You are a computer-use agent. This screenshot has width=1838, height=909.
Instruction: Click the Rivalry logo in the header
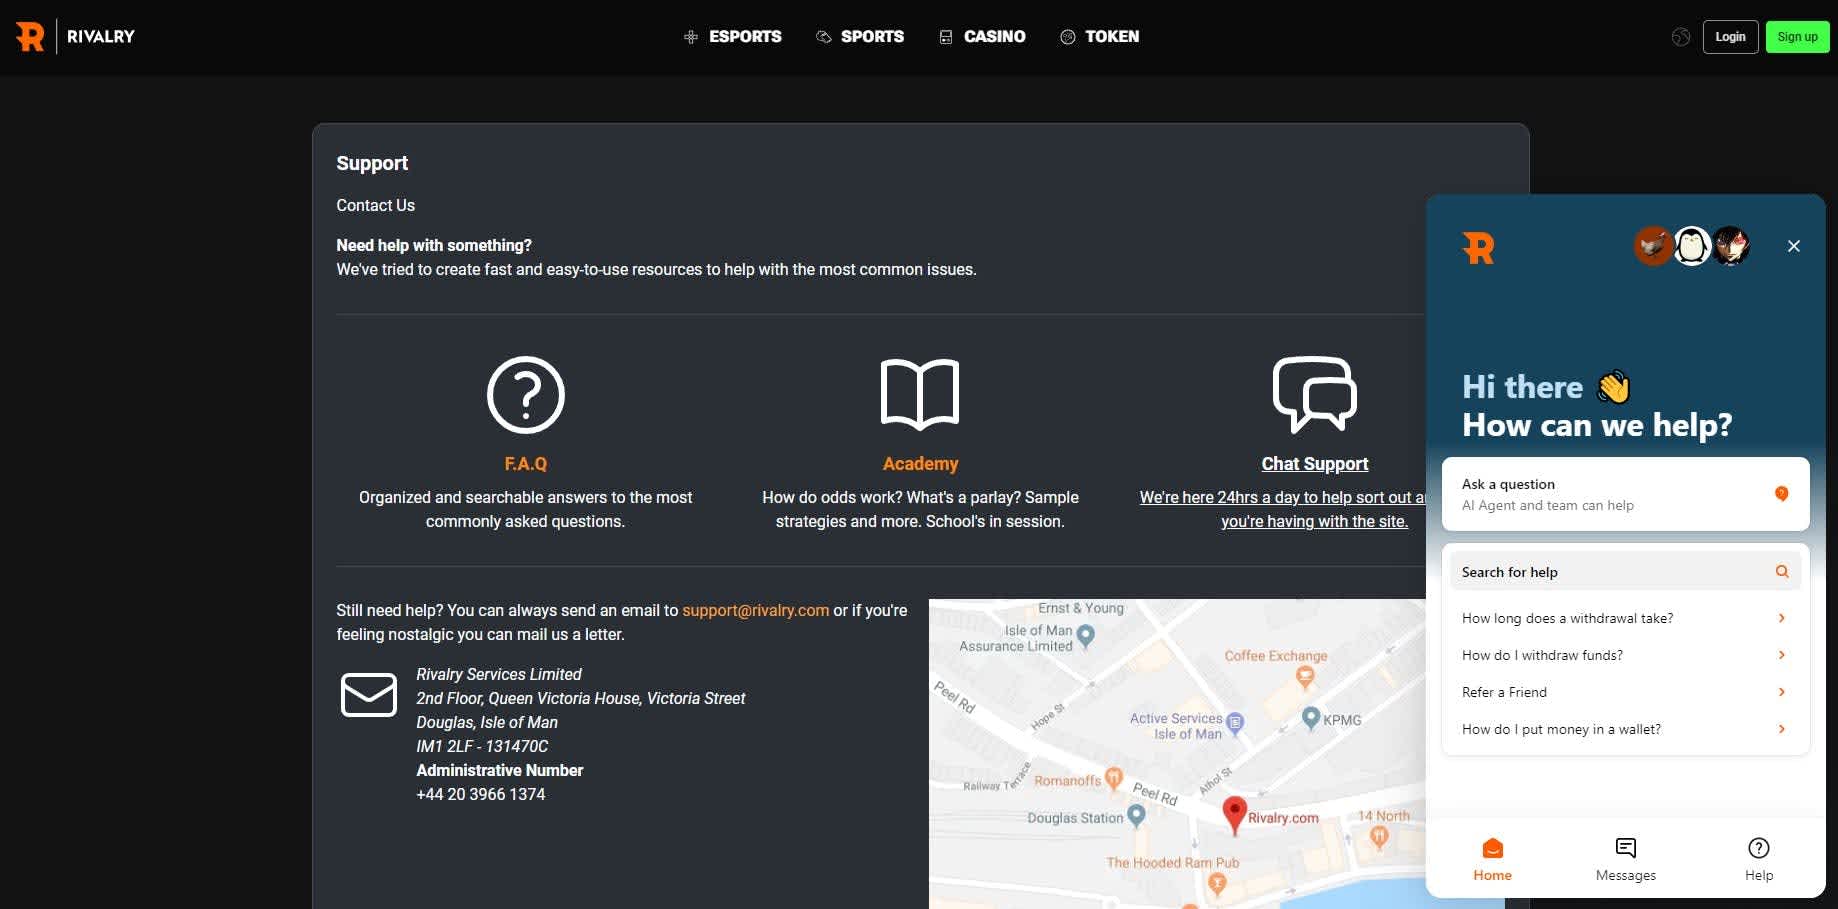[75, 37]
